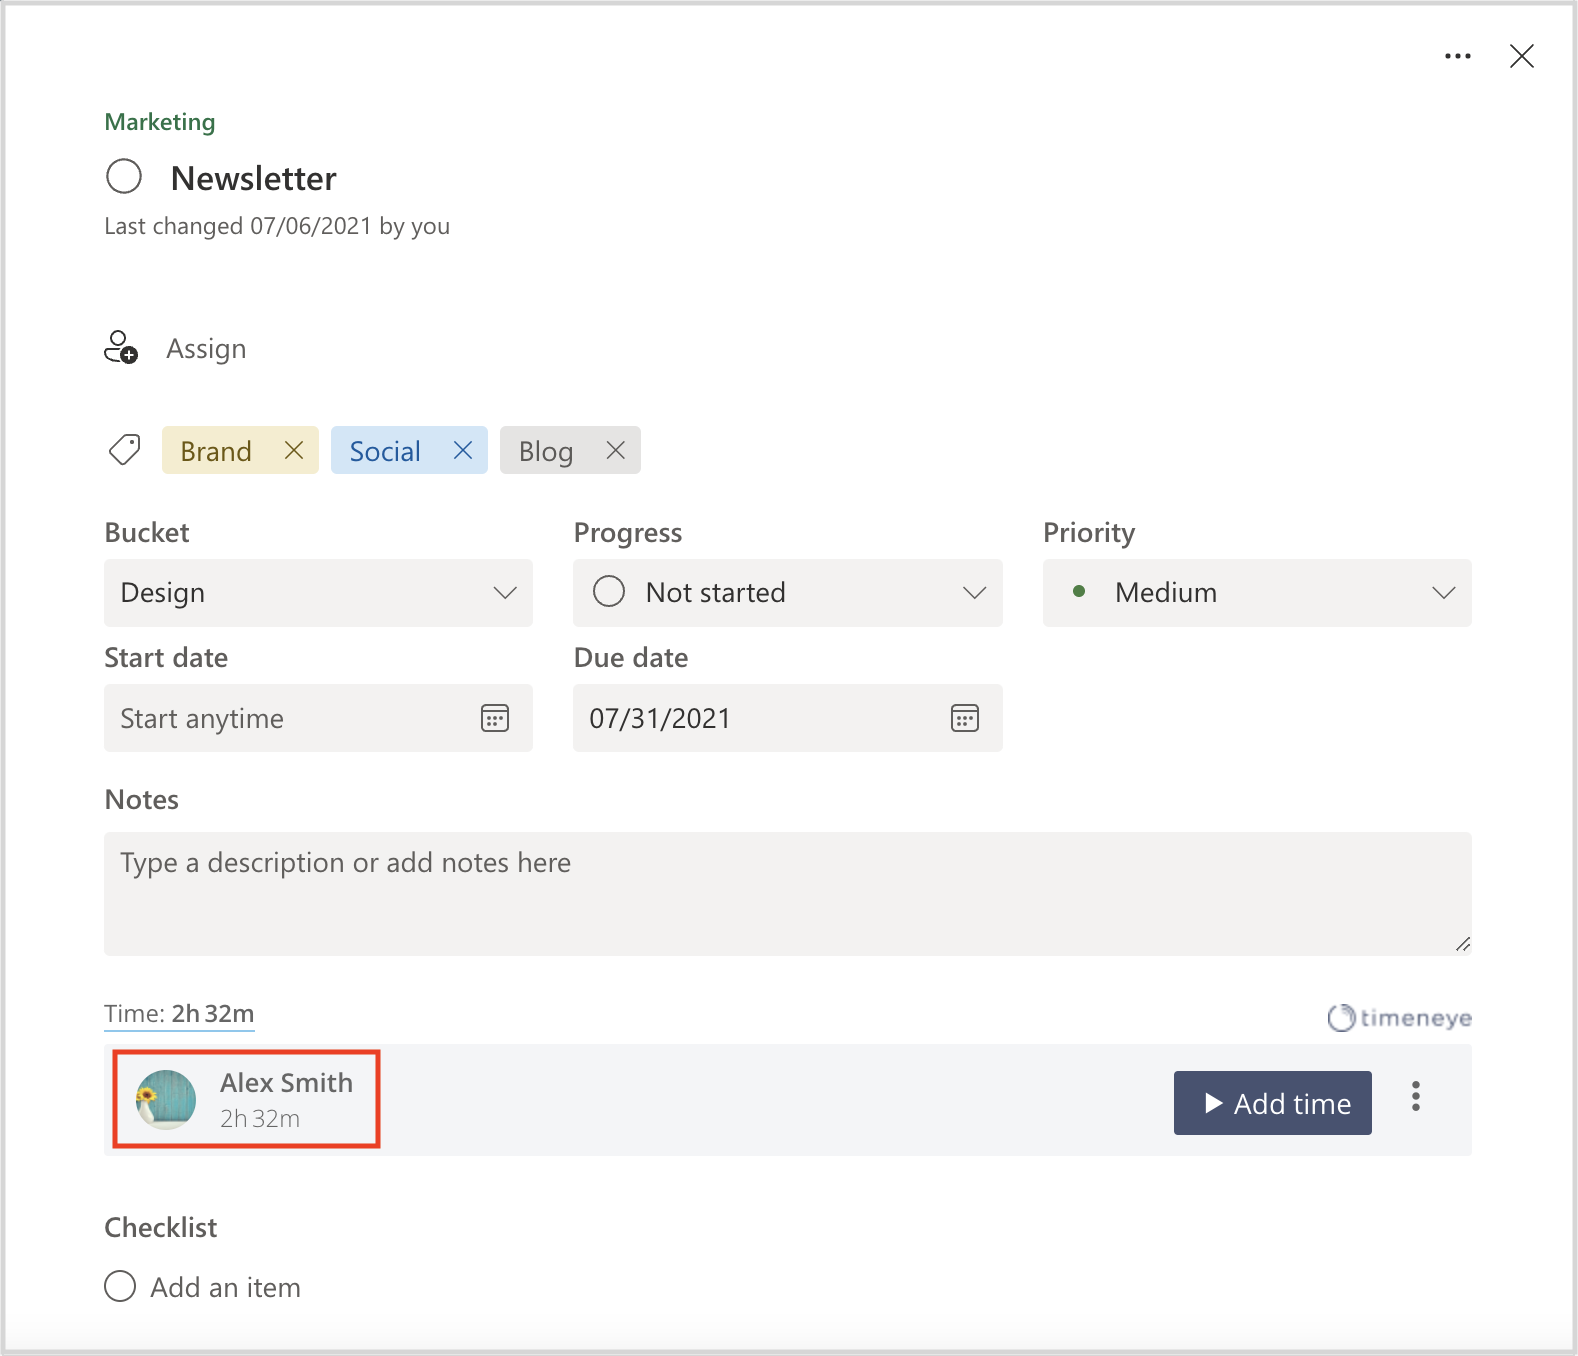
Task: Click the Add an item text field
Action: pos(226,1287)
